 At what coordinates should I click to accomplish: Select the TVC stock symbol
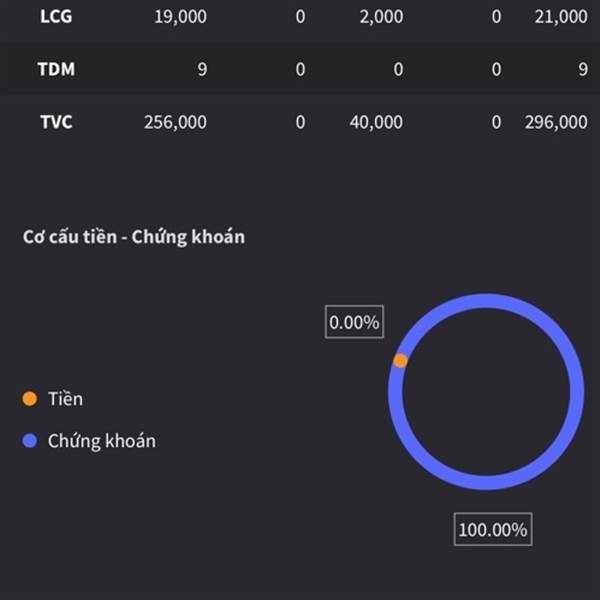click(x=56, y=122)
